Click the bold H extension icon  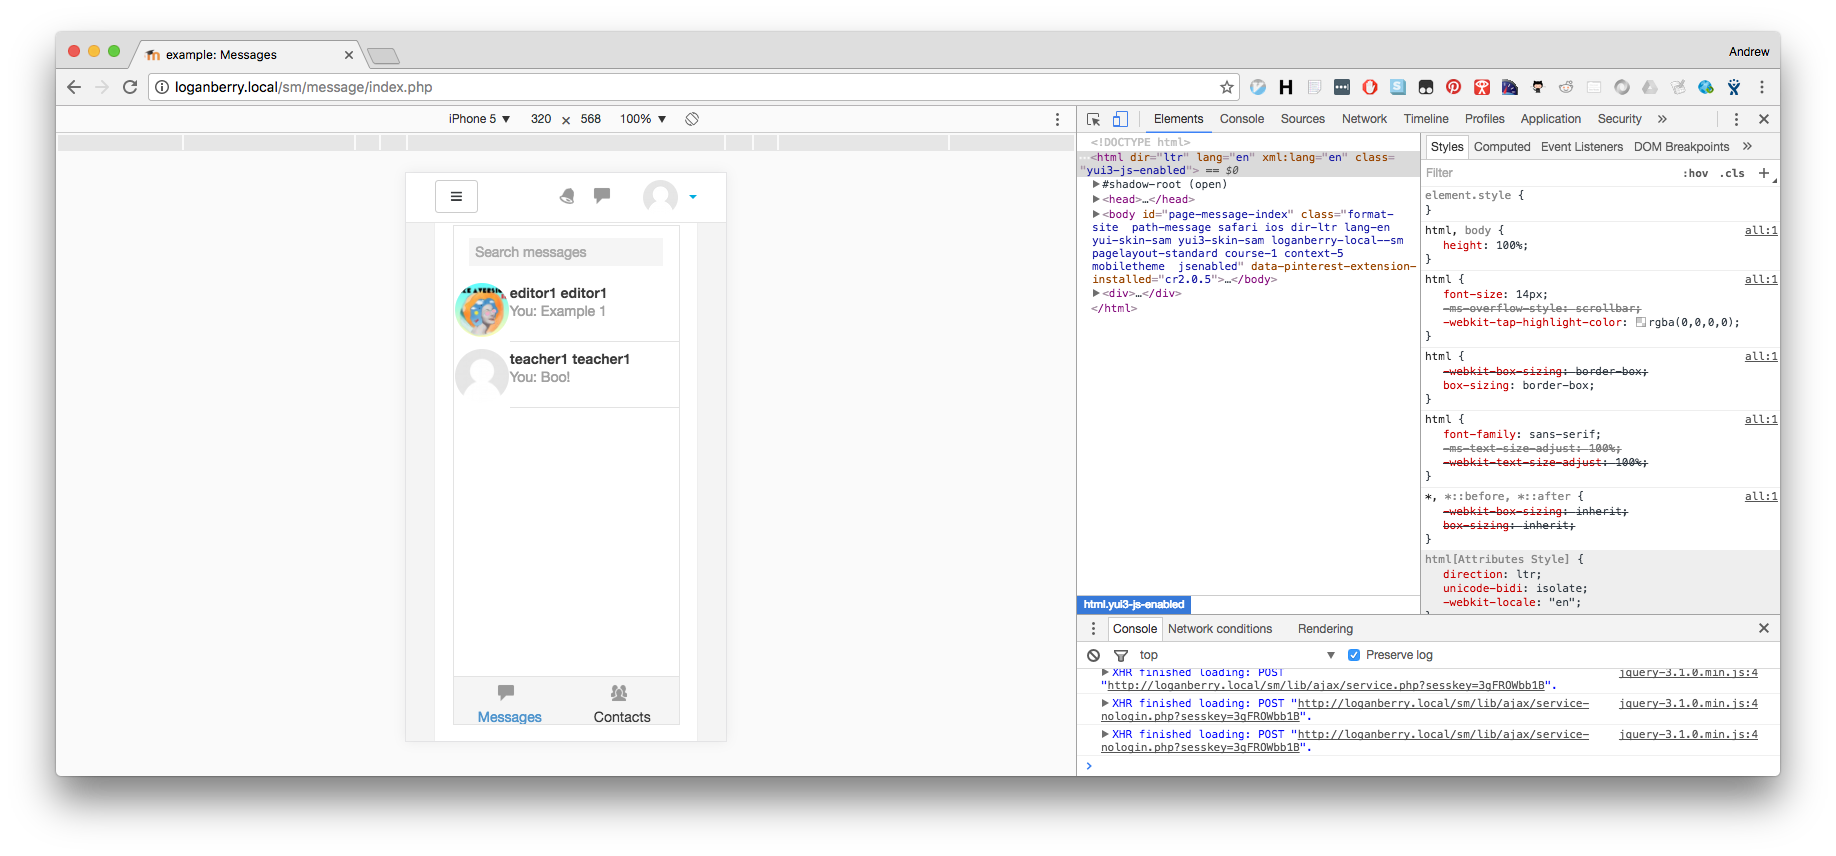point(1286,87)
